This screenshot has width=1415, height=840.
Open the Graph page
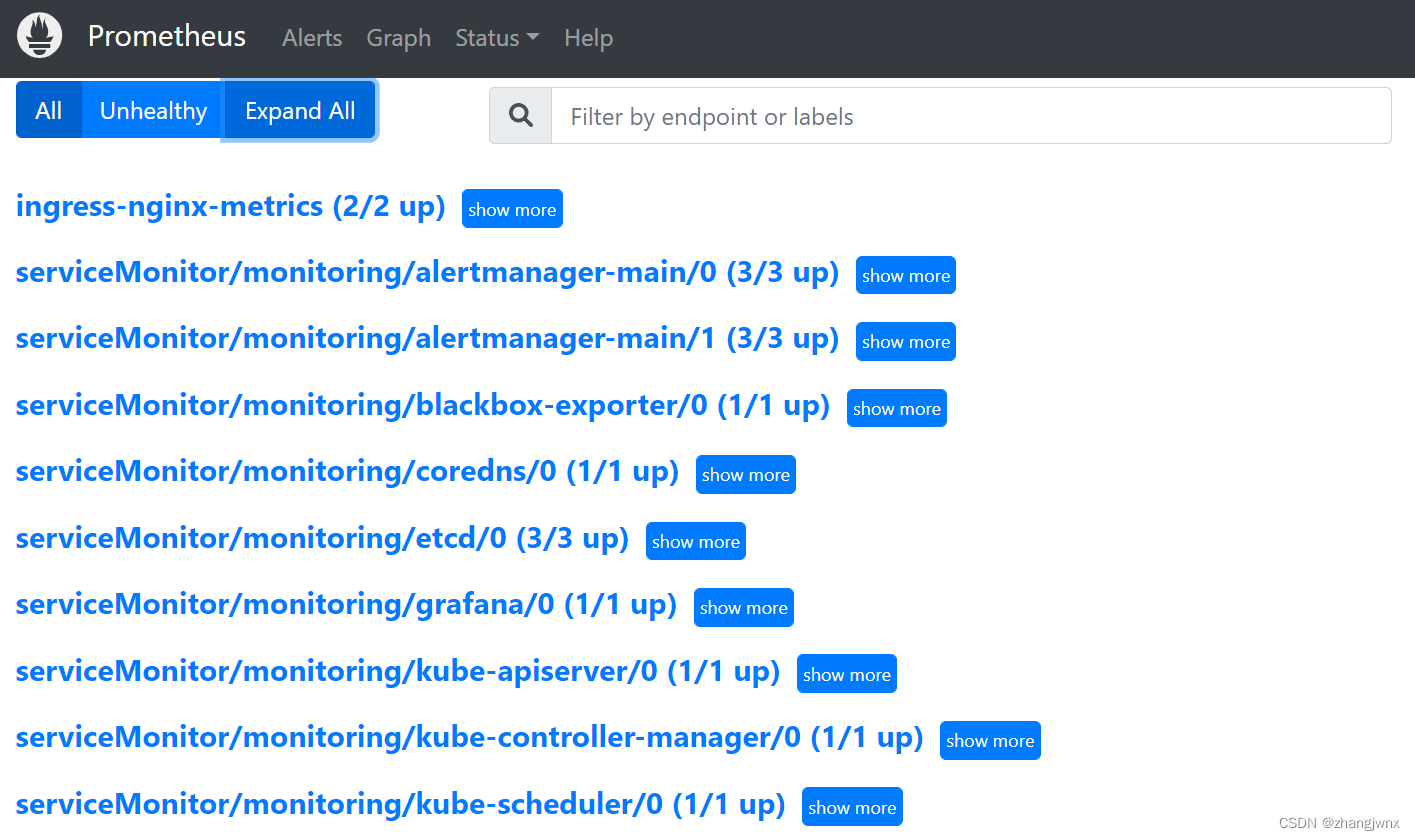[399, 38]
